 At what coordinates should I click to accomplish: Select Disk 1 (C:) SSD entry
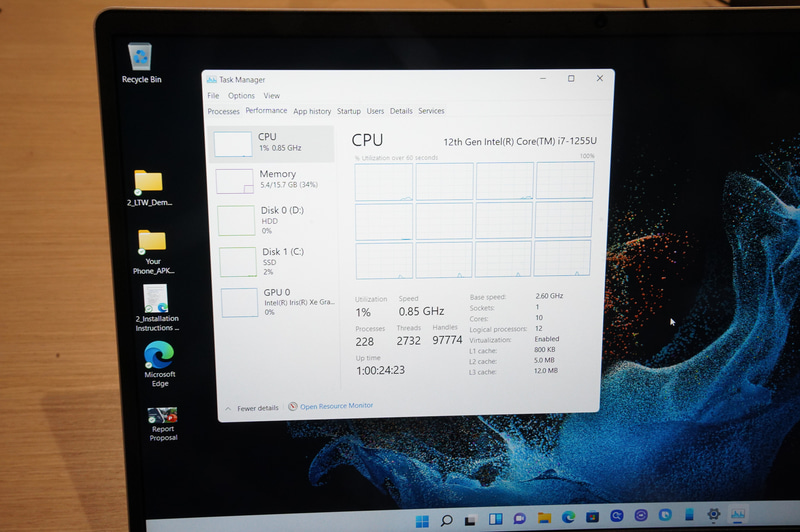277,262
